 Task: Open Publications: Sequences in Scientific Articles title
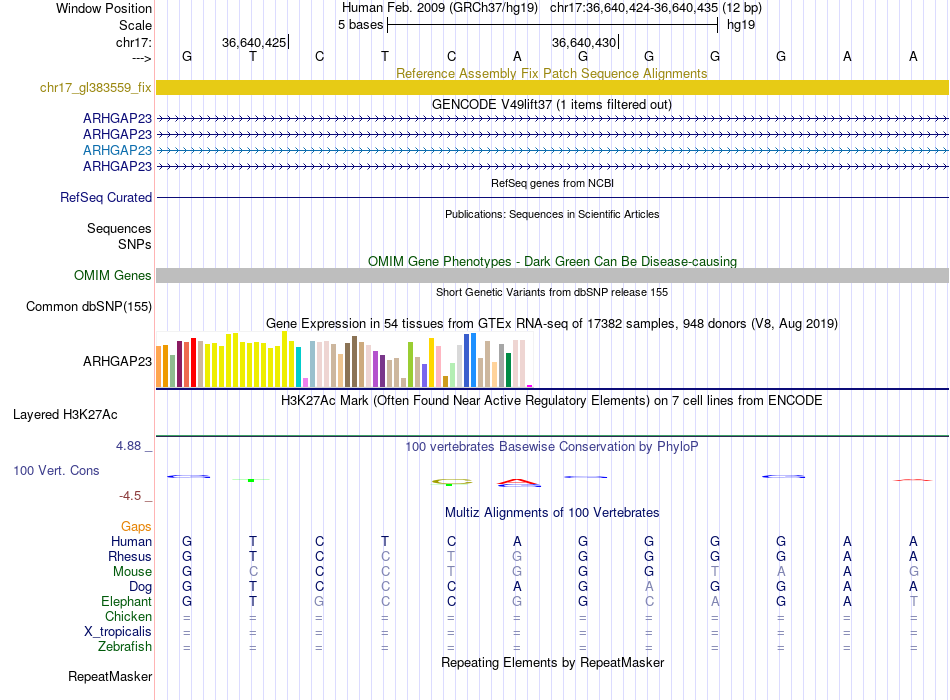(x=552, y=214)
